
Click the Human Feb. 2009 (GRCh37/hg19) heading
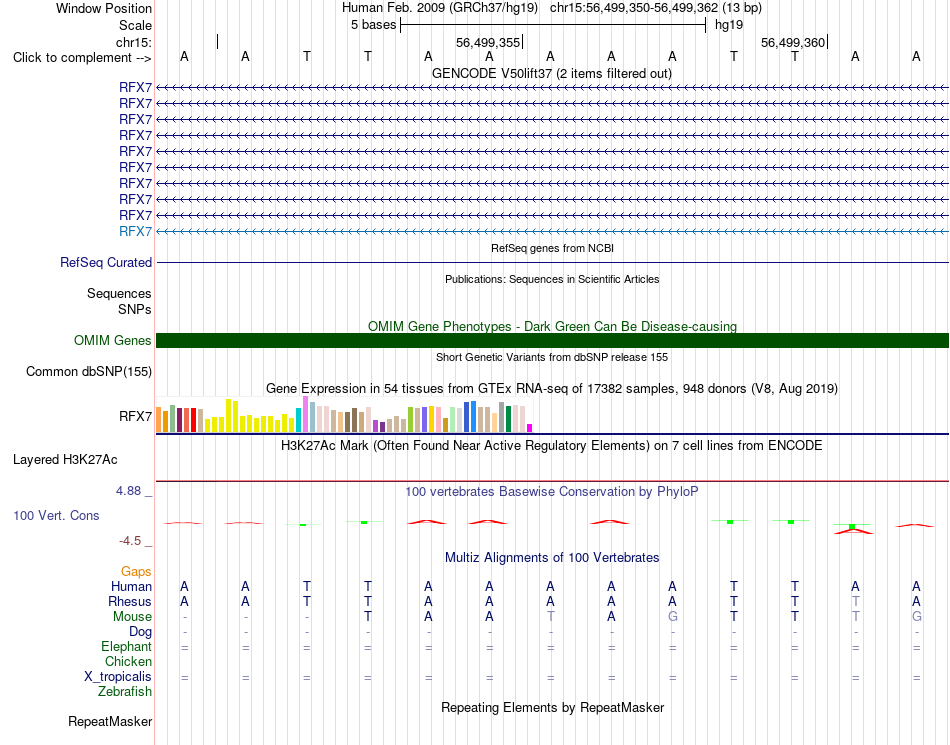tap(440, 8)
